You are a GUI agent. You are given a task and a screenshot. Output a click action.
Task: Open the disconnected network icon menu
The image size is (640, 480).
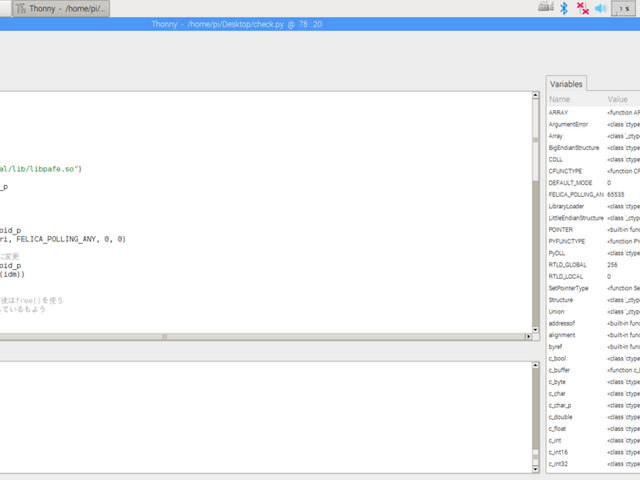click(583, 8)
